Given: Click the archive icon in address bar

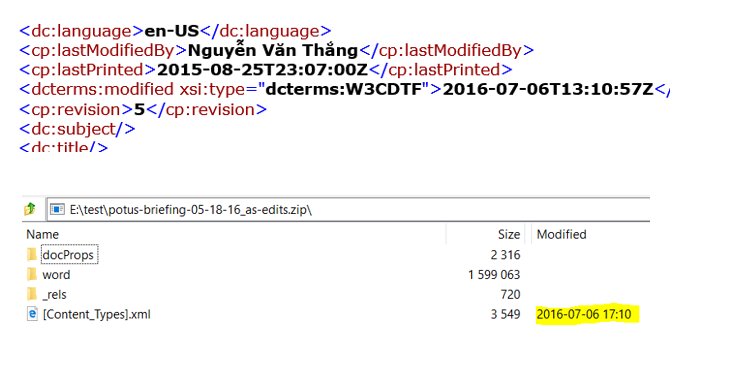Looking at the screenshot, I should coord(57,210).
